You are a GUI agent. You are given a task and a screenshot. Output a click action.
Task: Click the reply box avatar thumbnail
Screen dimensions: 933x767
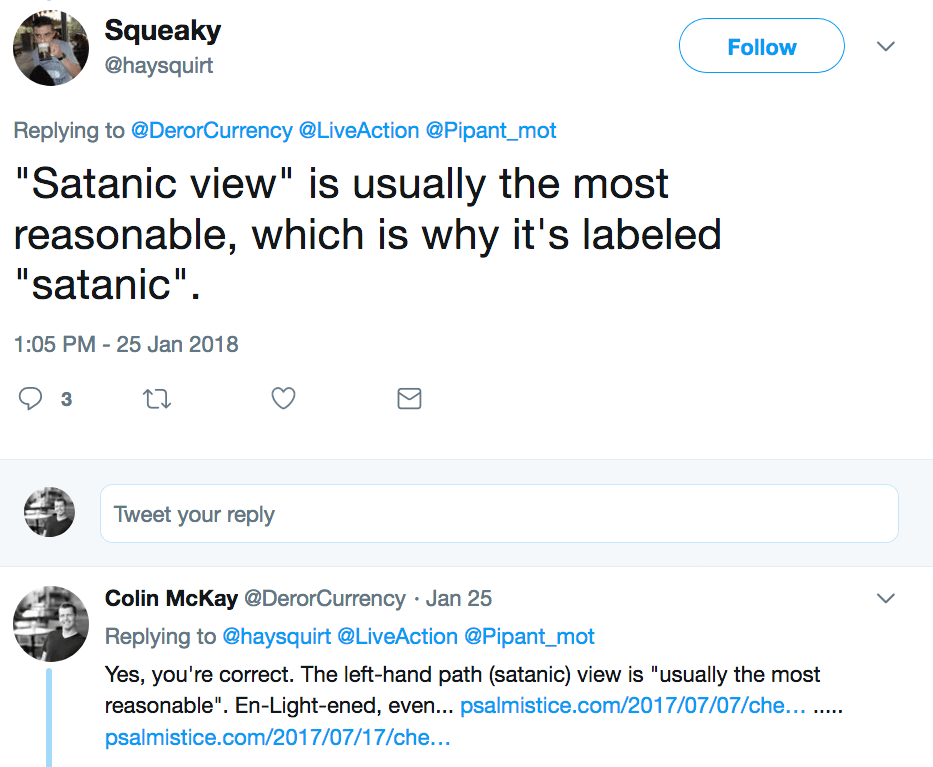coord(49,511)
